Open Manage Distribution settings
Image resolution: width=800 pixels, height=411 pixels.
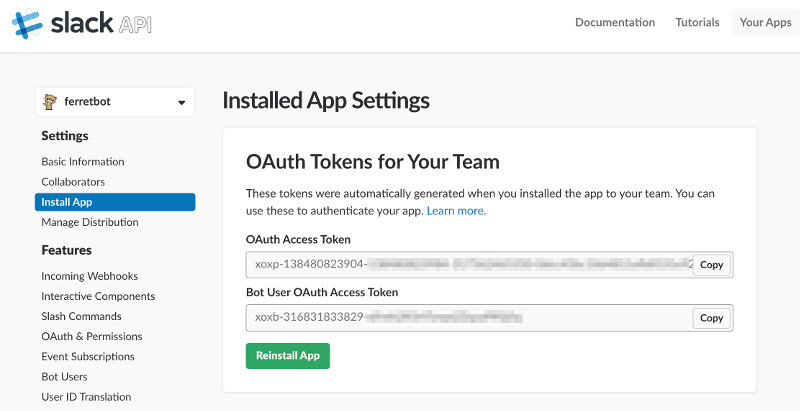click(x=90, y=222)
